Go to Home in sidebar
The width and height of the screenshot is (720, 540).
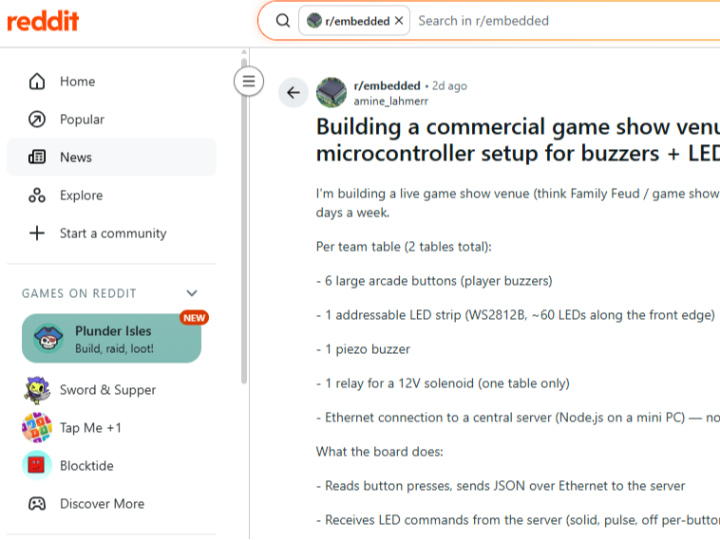(x=77, y=82)
